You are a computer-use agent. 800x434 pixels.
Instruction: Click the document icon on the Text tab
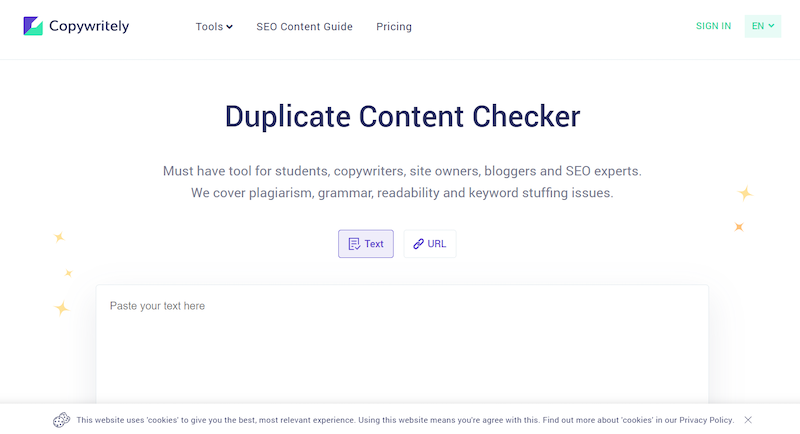(x=354, y=244)
